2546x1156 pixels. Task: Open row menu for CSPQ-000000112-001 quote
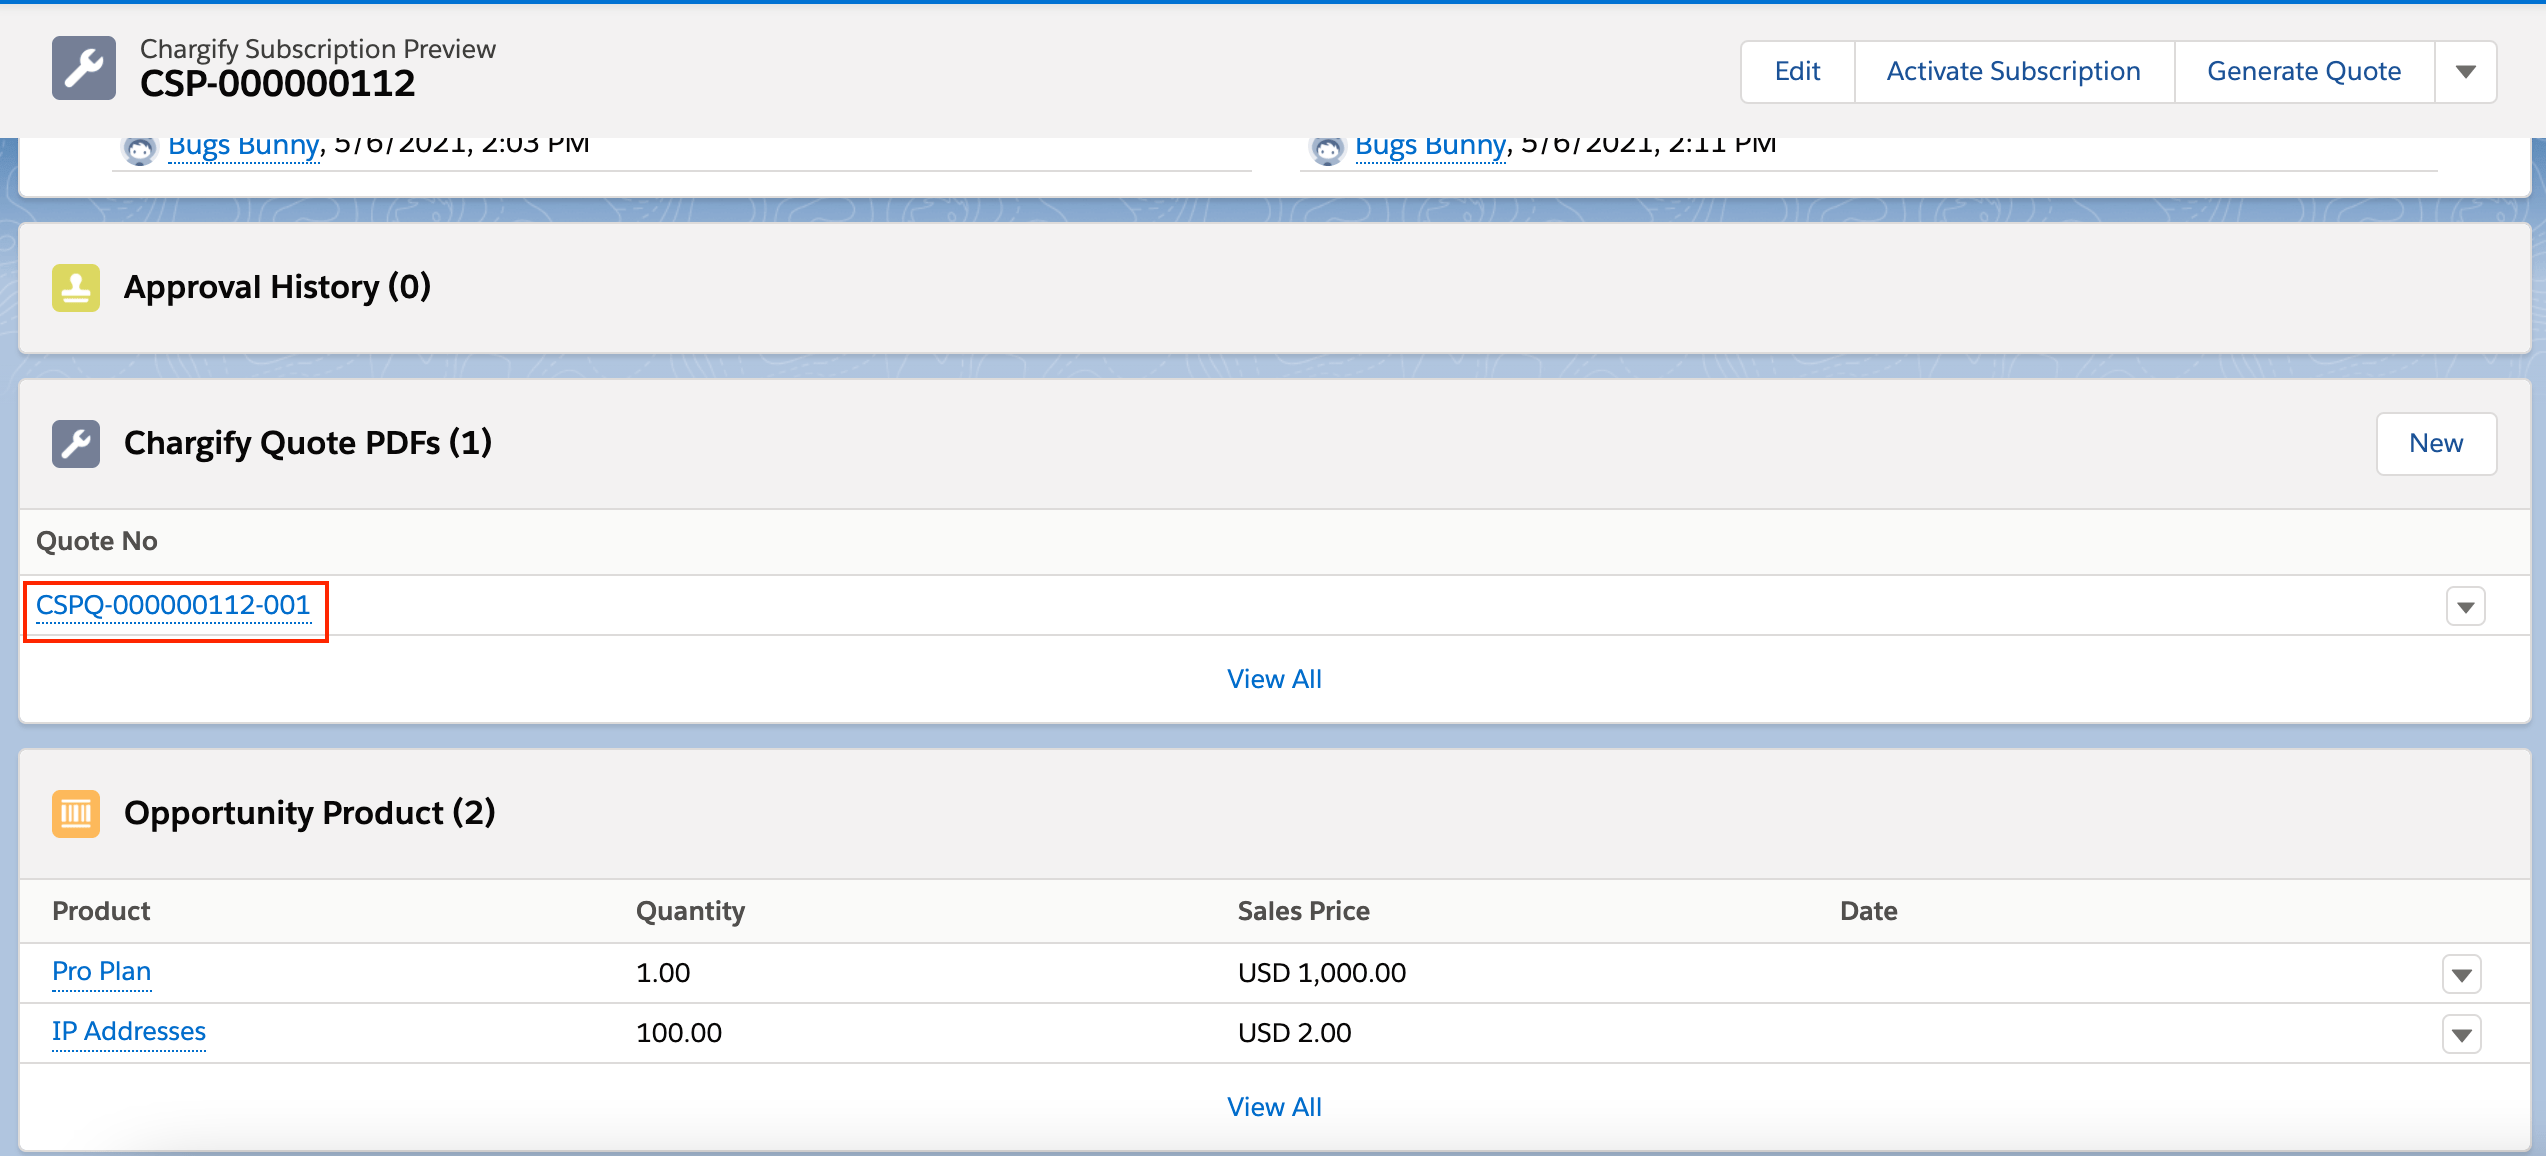pos(2465,607)
